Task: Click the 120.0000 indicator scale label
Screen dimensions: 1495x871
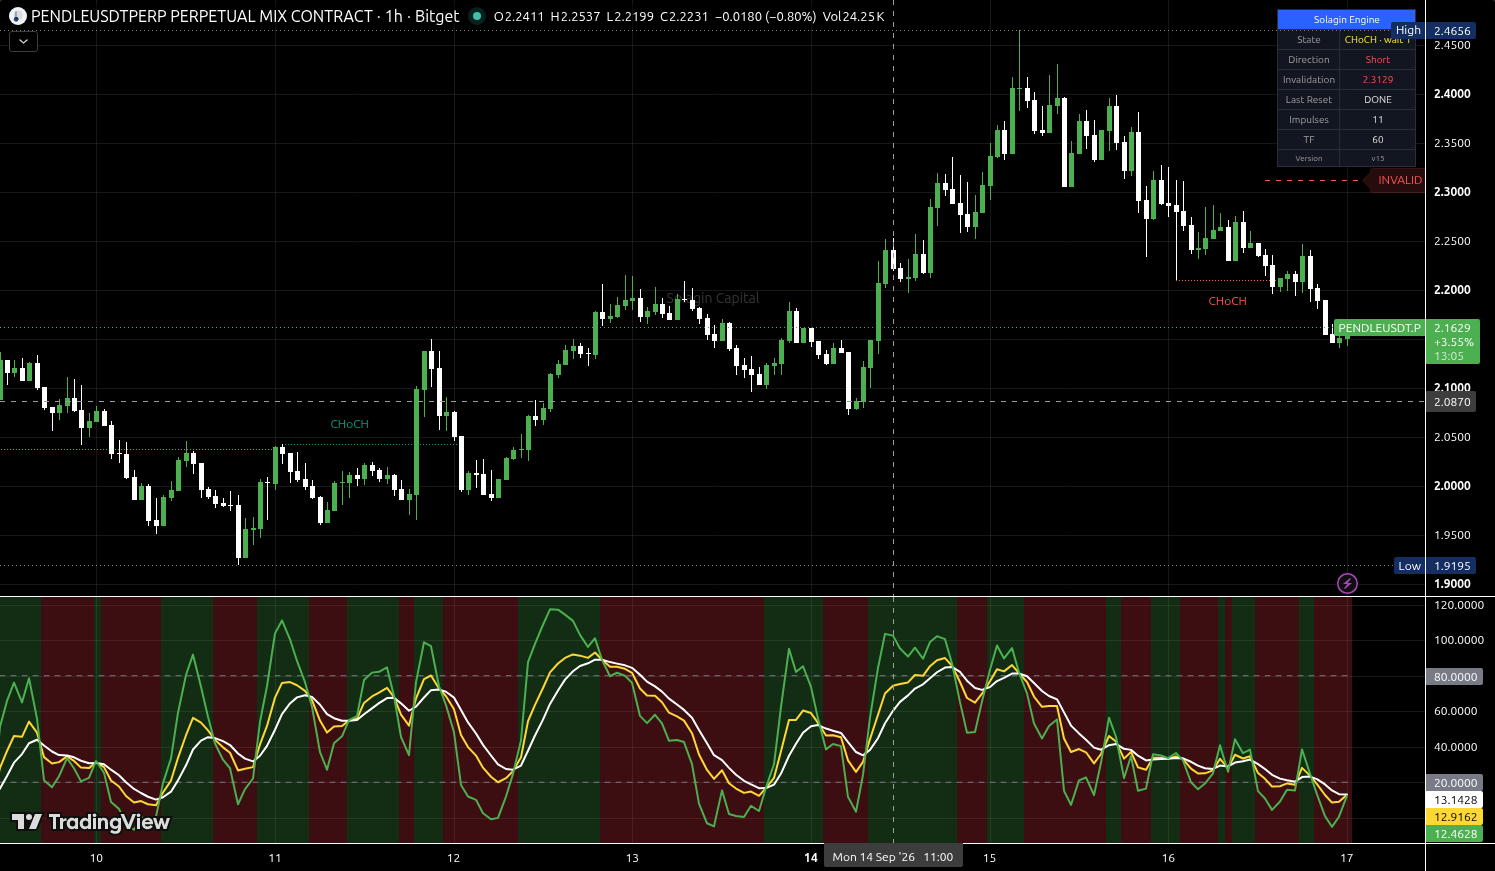Action: click(x=1458, y=605)
